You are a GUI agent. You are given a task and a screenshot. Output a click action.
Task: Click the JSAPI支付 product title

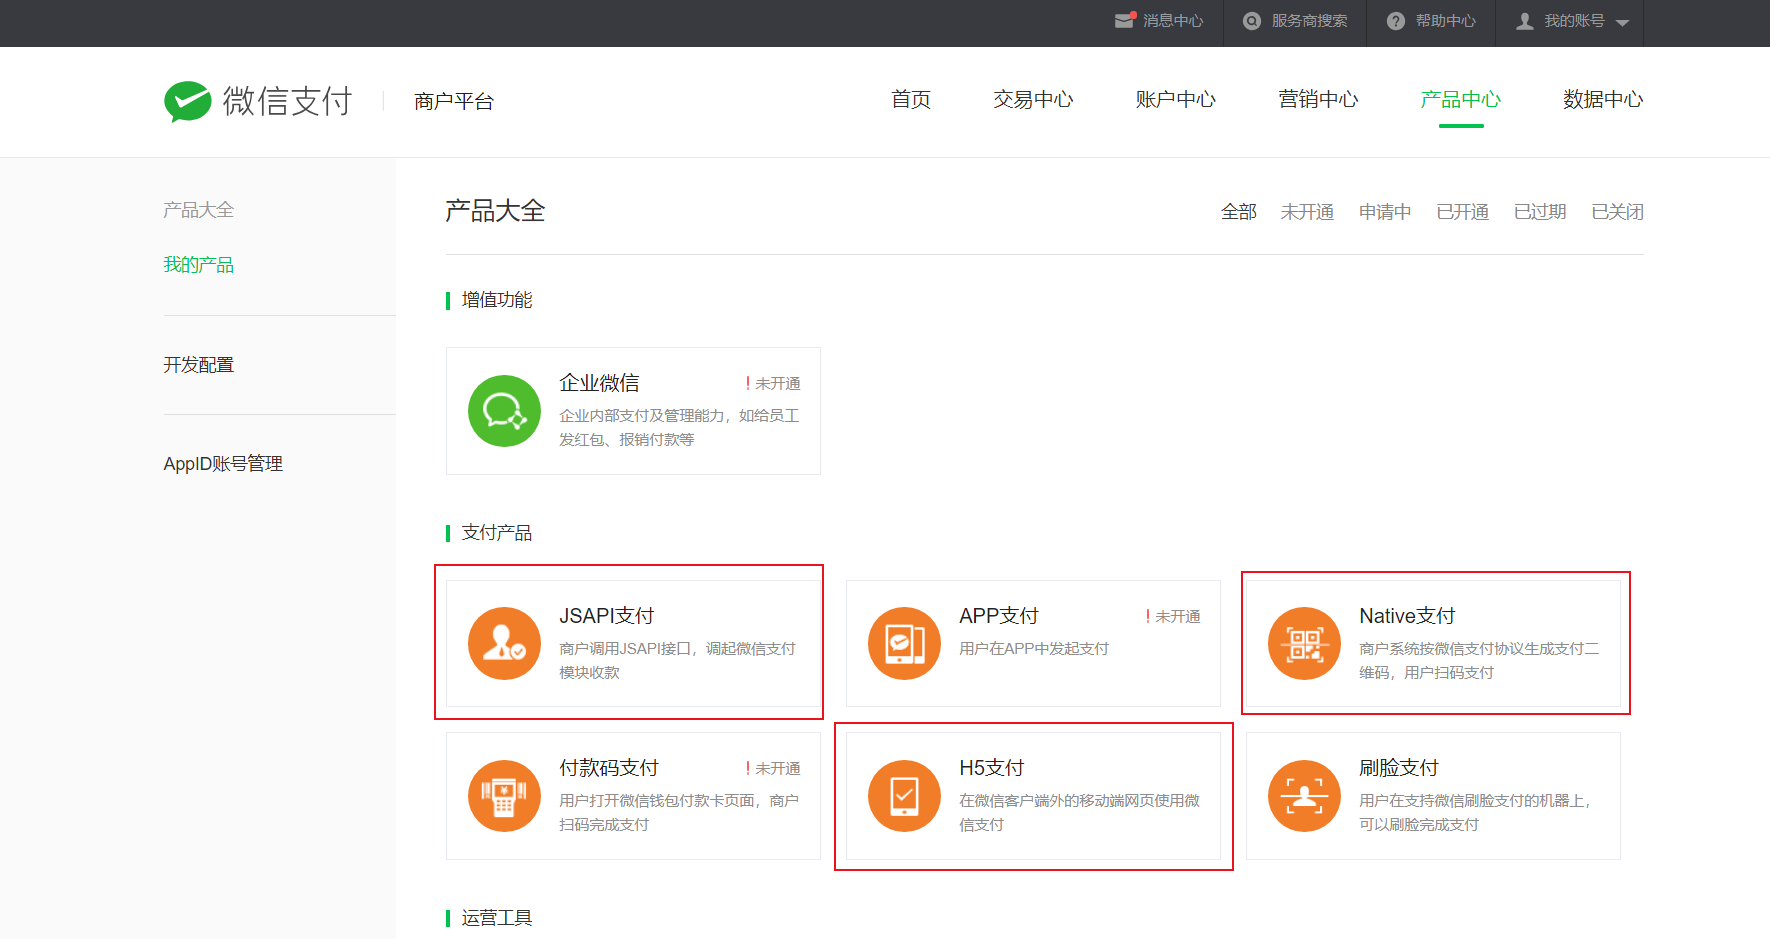(607, 616)
